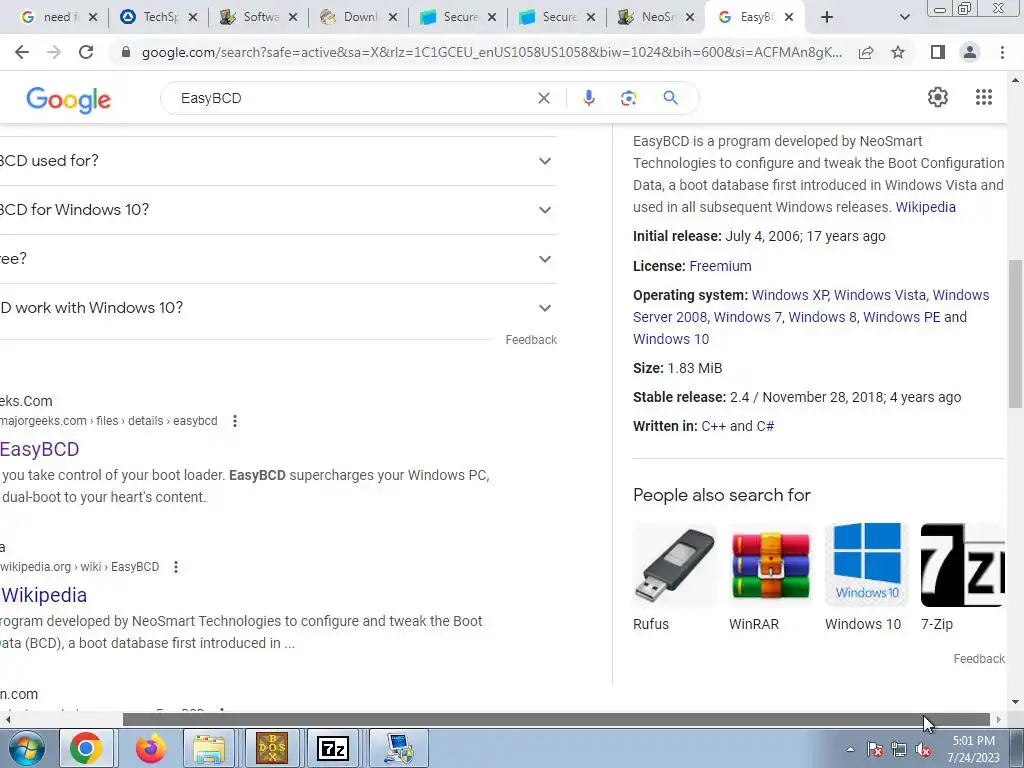Open a new tab
Image resolution: width=1024 pixels, height=768 pixels.
coord(827,17)
